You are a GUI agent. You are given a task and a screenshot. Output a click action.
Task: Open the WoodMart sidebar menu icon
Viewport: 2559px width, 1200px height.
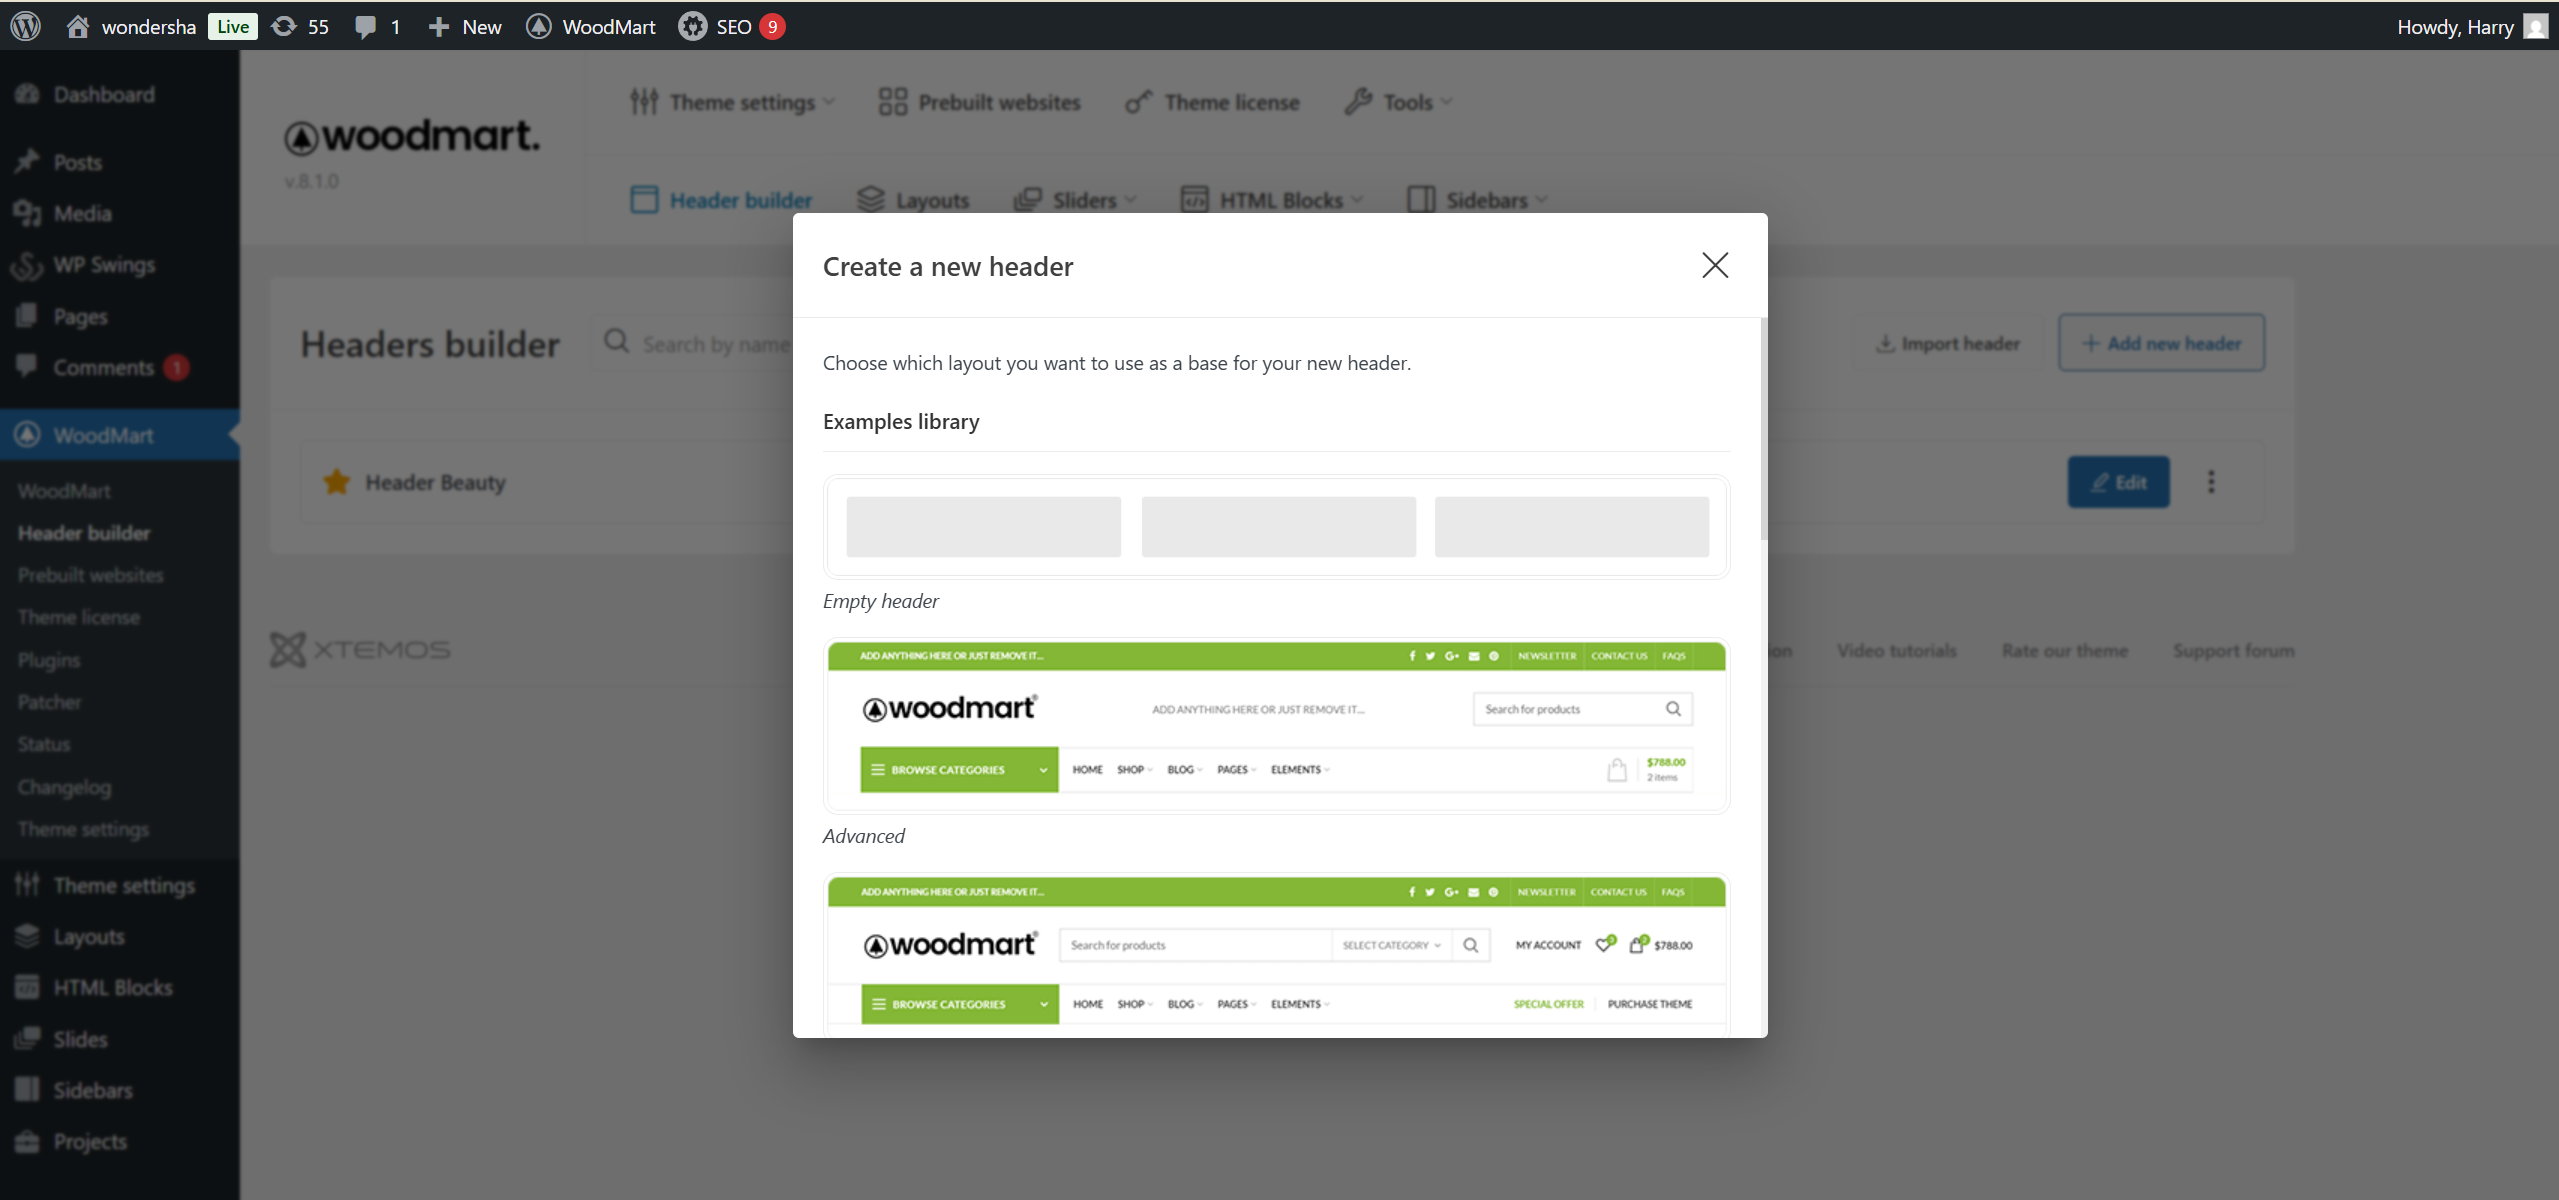[27, 435]
